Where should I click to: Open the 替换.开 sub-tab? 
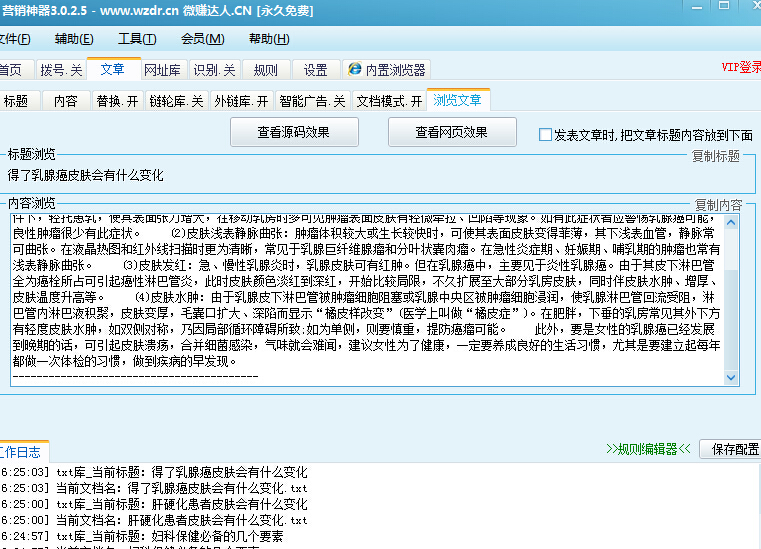(117, 101)
